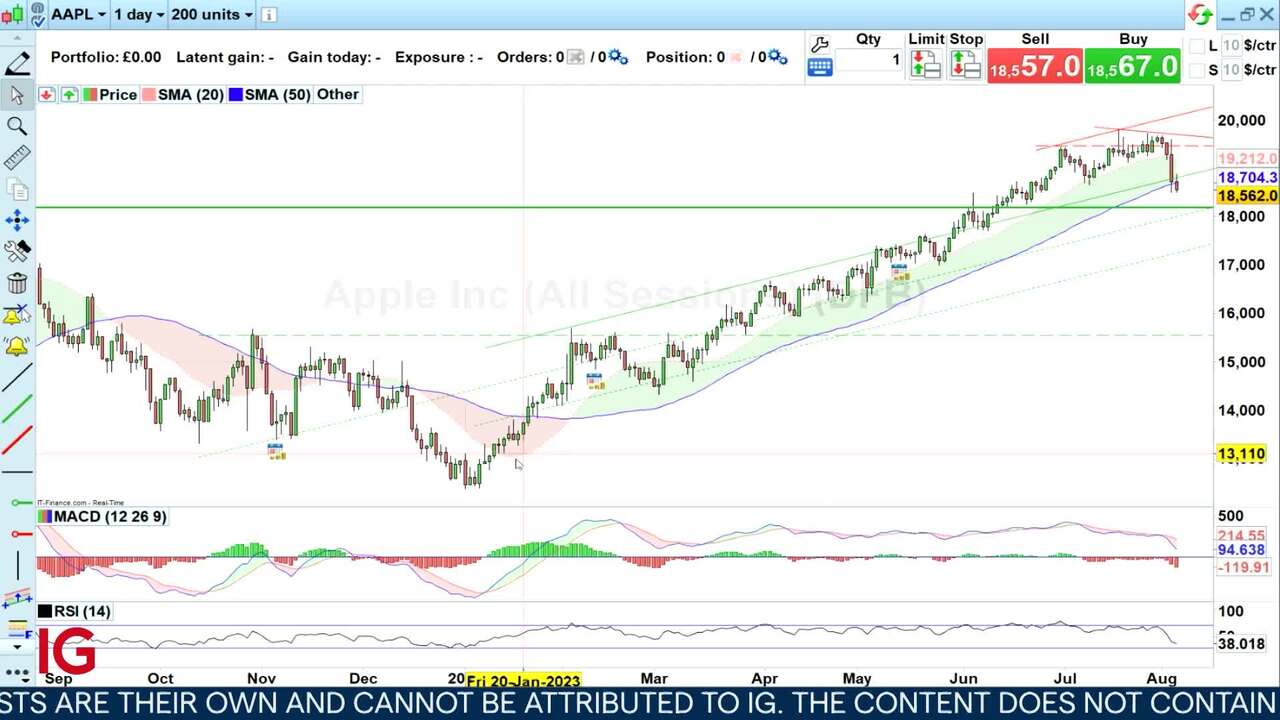This screenshot has width=1280, height=720.
Task: Open the chart information 'i' icon
Action: (269, 15)
